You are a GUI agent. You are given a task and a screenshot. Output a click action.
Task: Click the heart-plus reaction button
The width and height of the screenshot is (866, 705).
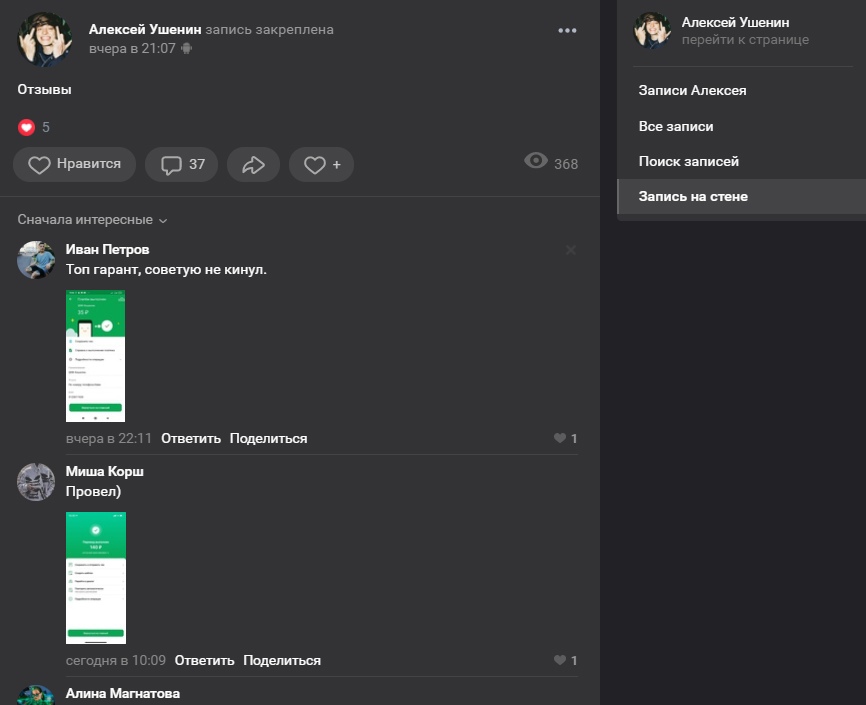click(x=321, y=165)
